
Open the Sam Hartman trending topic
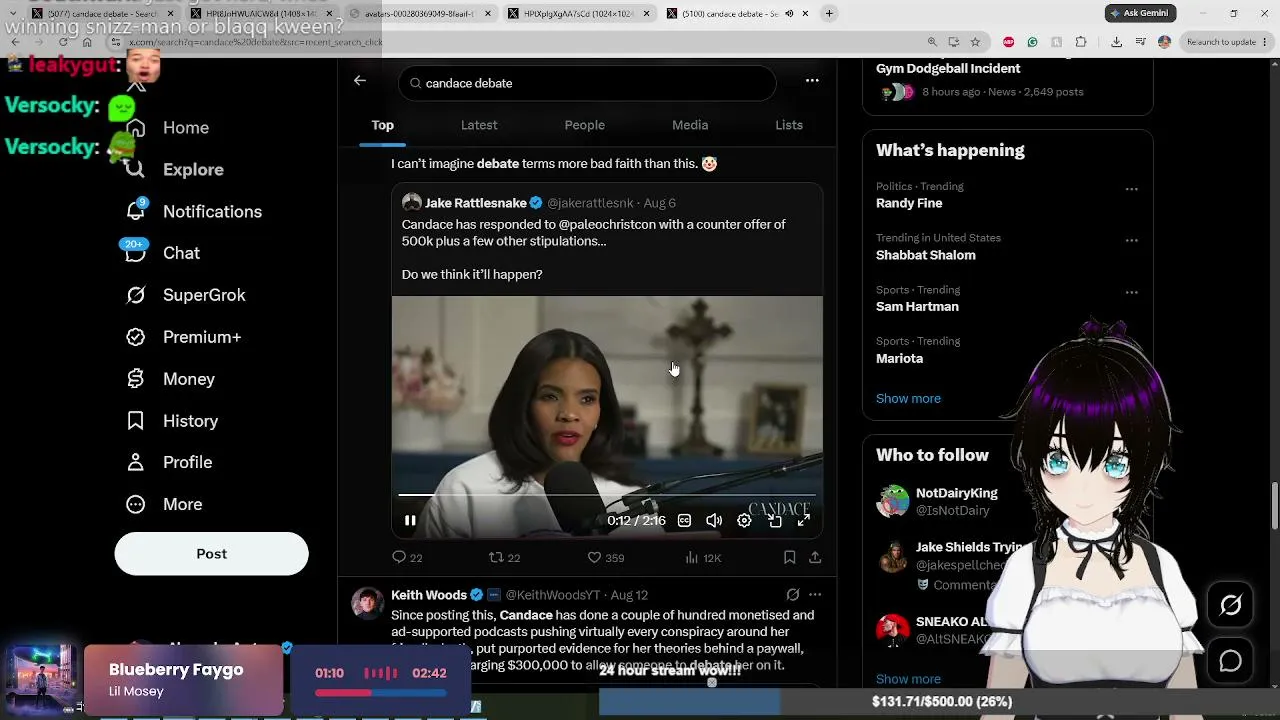point(917,307)
